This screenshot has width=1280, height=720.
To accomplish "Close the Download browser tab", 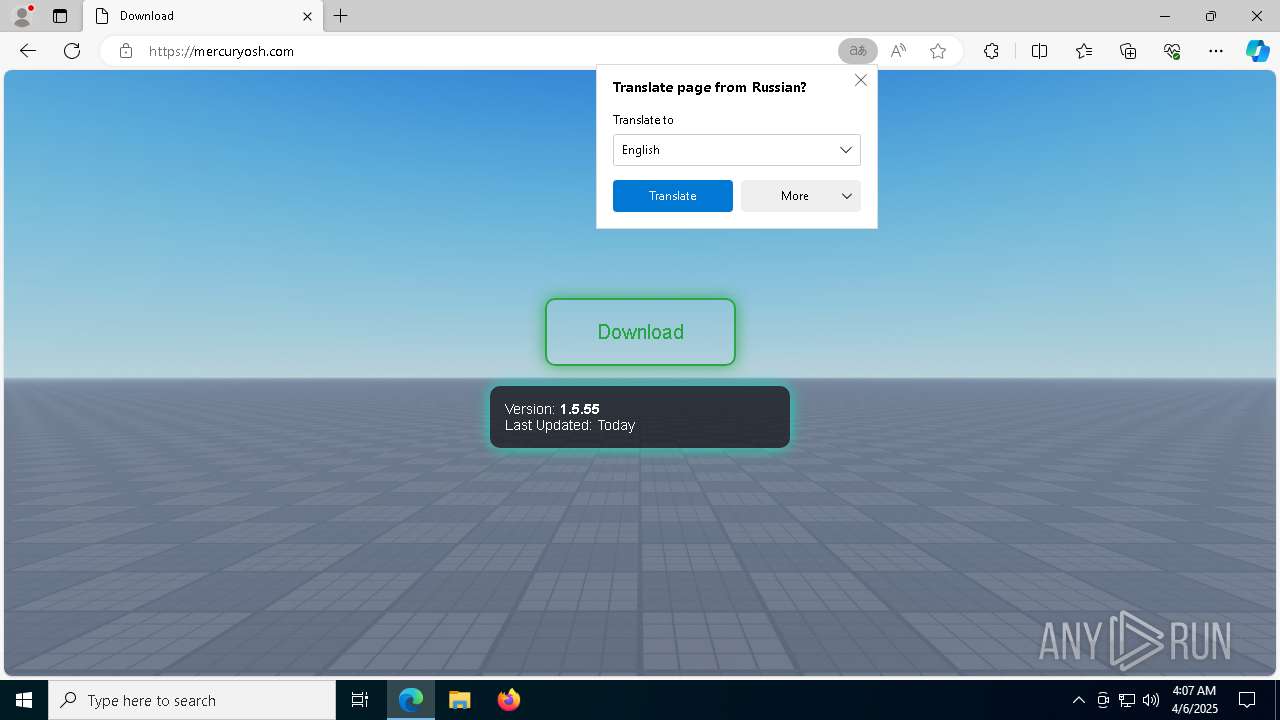I will coord(308,16).
